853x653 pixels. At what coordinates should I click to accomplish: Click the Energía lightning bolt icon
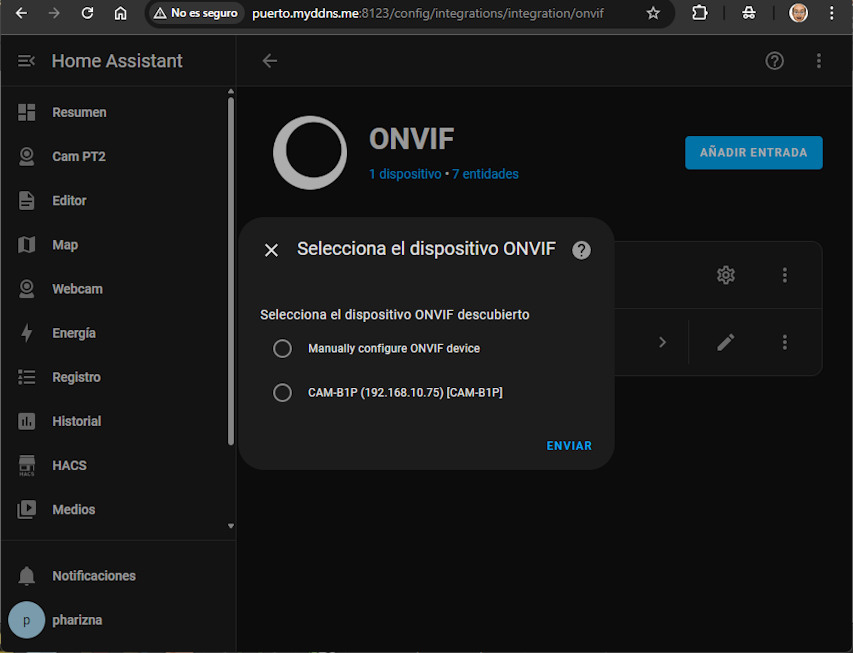tap(27, 333)
